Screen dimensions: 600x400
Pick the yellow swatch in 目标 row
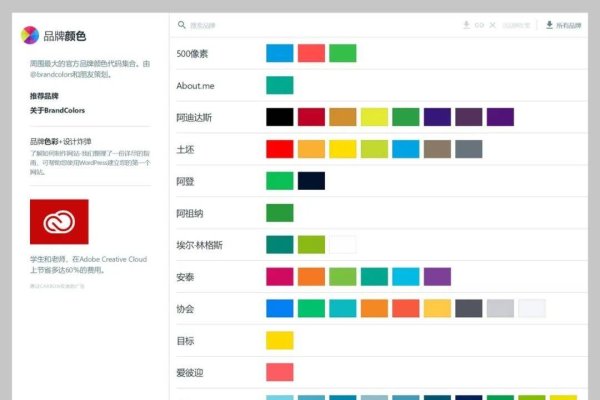click(x=280, y=340)
